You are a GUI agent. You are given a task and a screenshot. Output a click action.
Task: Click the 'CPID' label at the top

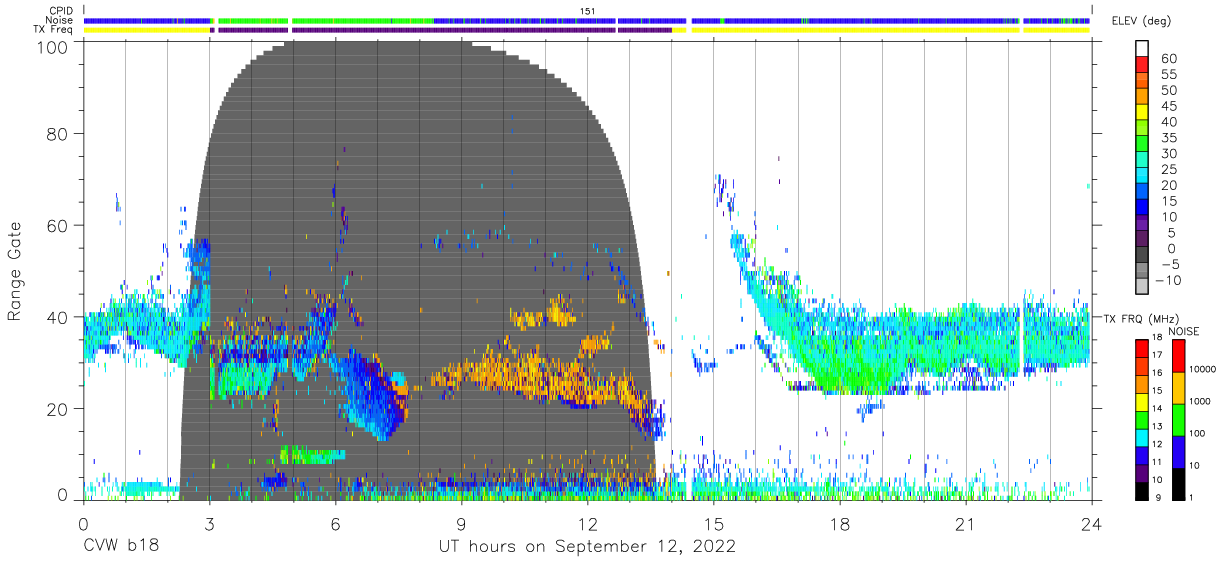(60, 10)
